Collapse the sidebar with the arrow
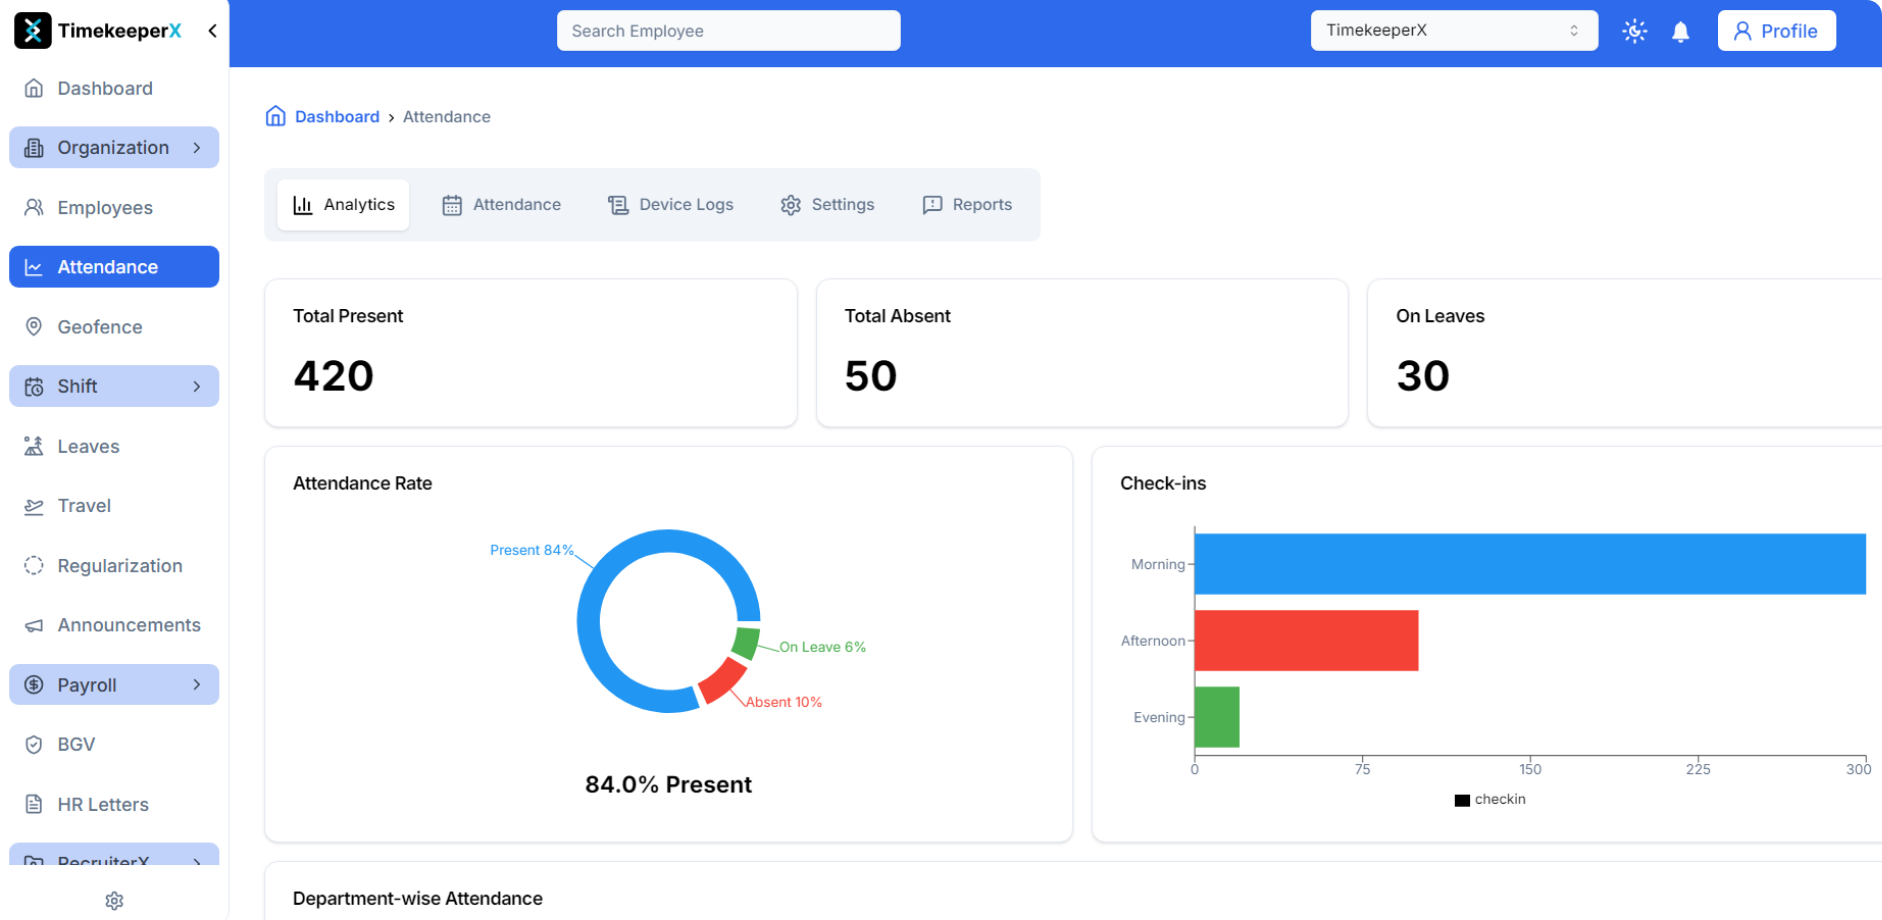This screenshot has height=920, width=1882. click(212, 31)
